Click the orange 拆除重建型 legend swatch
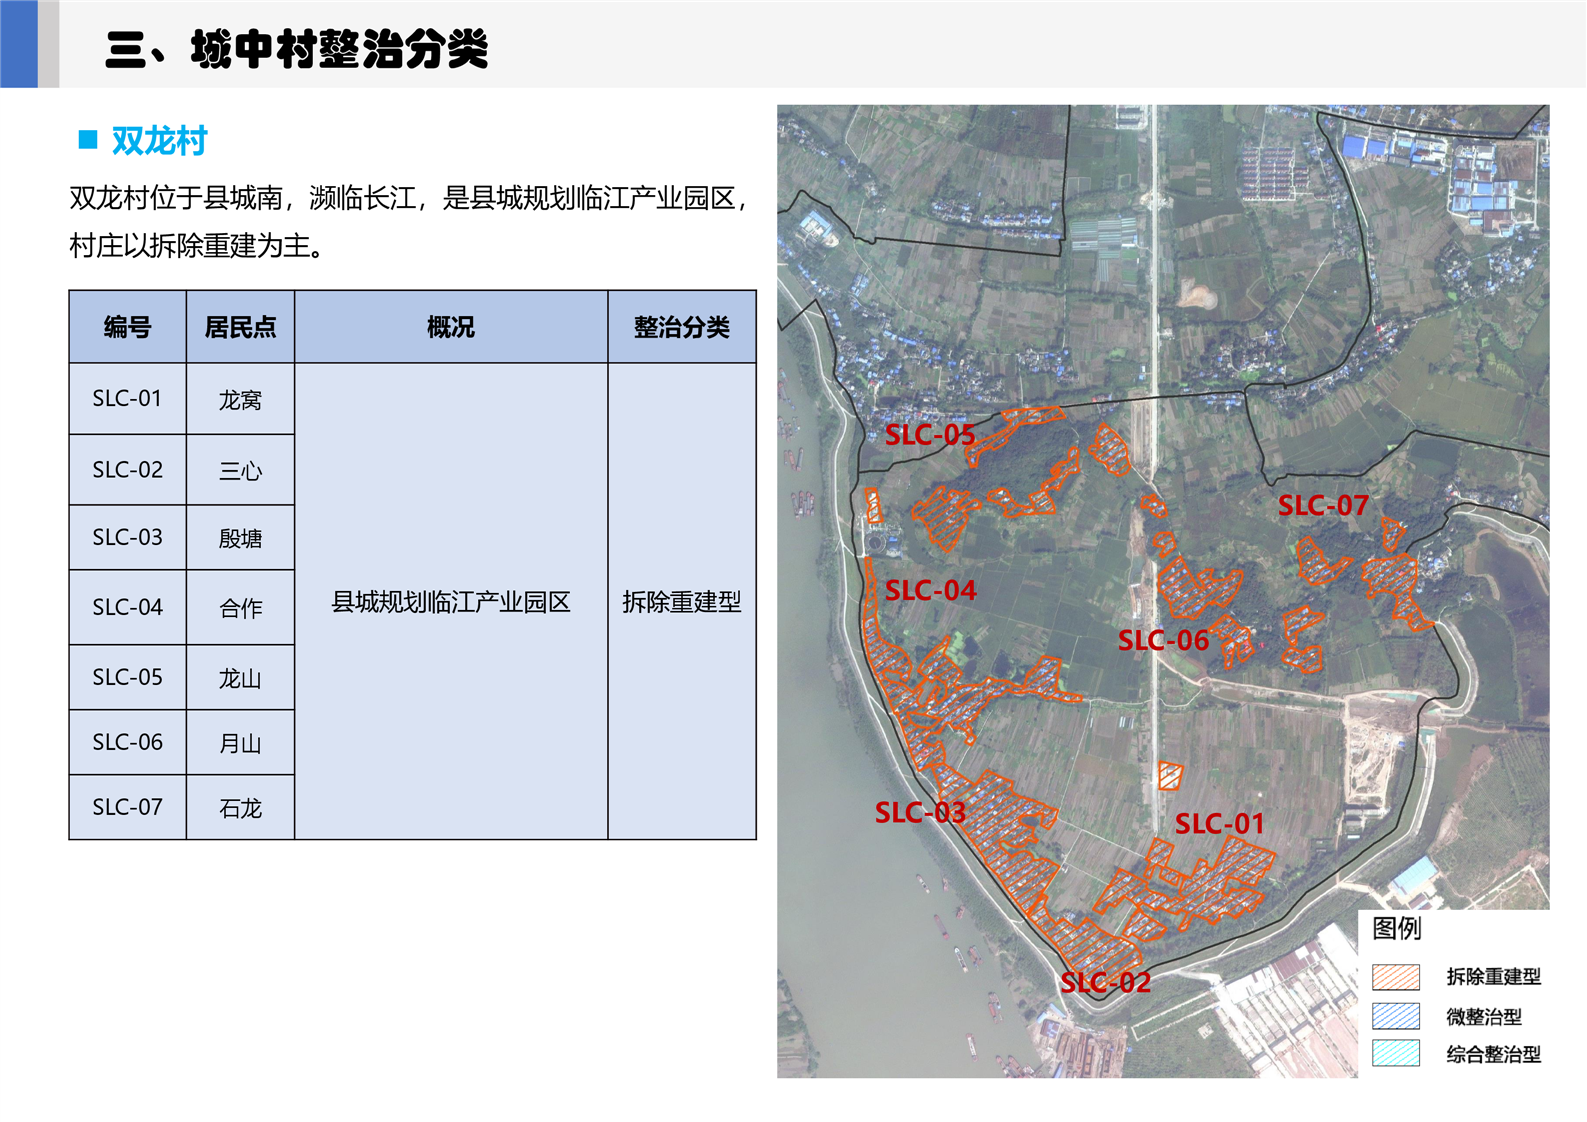Image resolution: width=1587 pixels, height=1122 pixels. (1396, 976)
